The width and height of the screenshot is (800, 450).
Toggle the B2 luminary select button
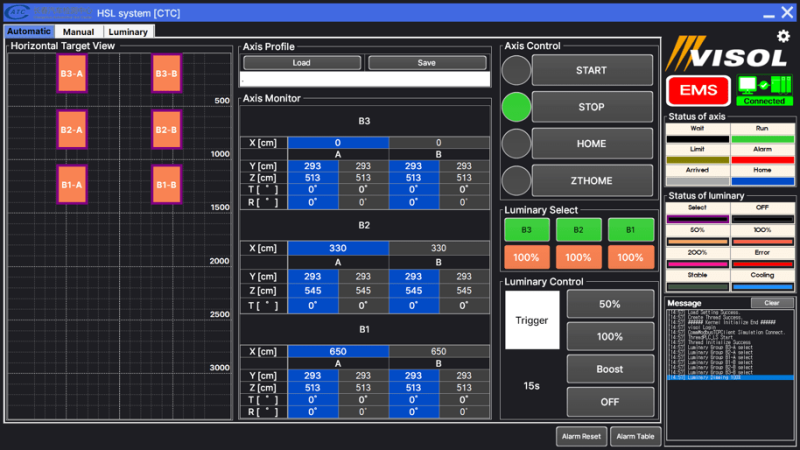[x=579, y=230]
